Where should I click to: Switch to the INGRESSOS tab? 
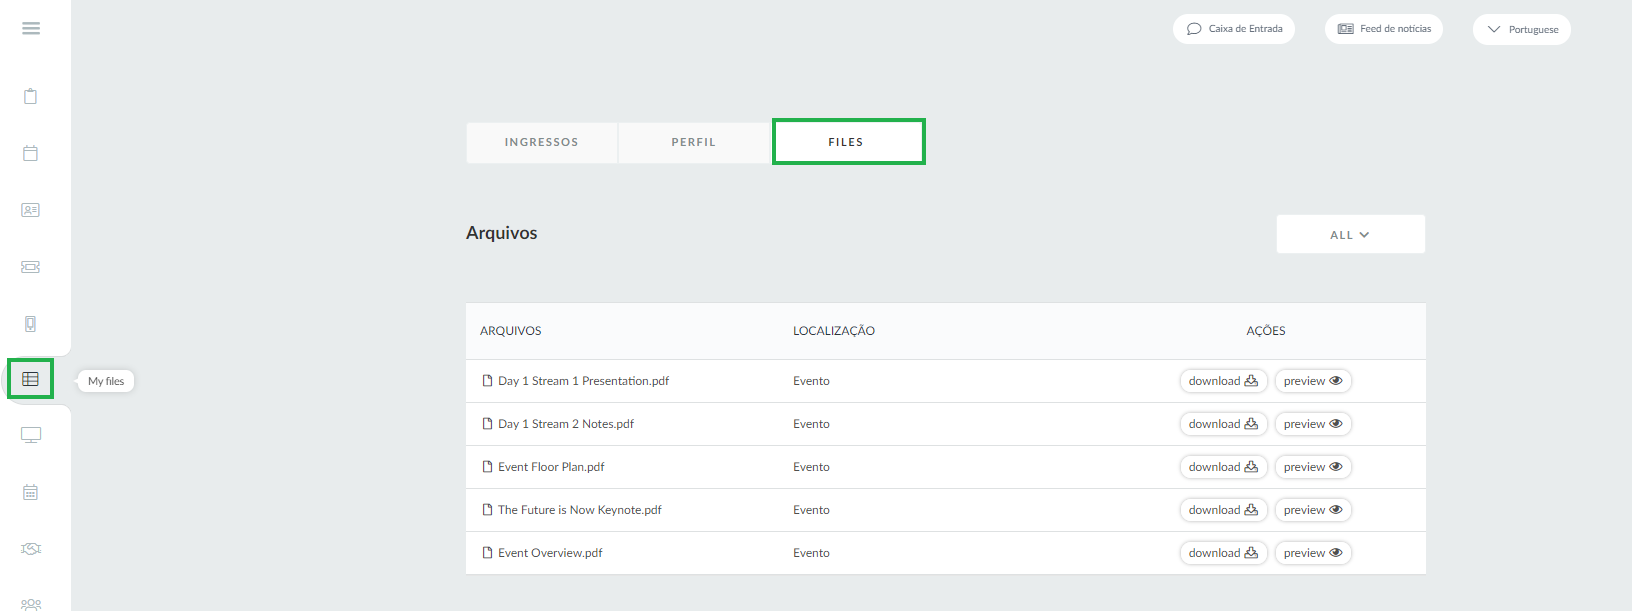[542, 142]
